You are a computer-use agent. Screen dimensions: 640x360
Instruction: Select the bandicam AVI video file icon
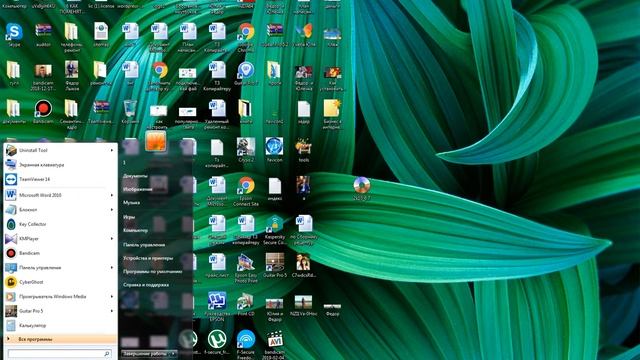click(x=275, y=344)
